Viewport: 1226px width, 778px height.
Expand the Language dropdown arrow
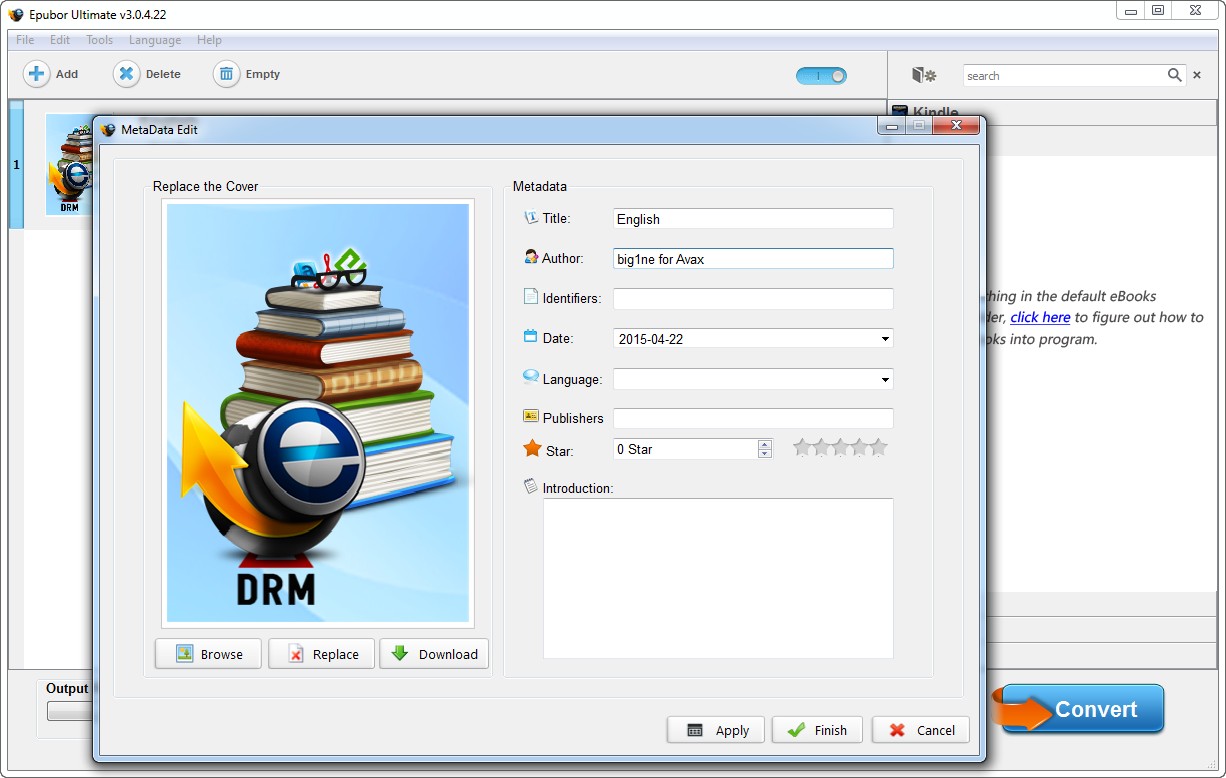pos(885,379)
